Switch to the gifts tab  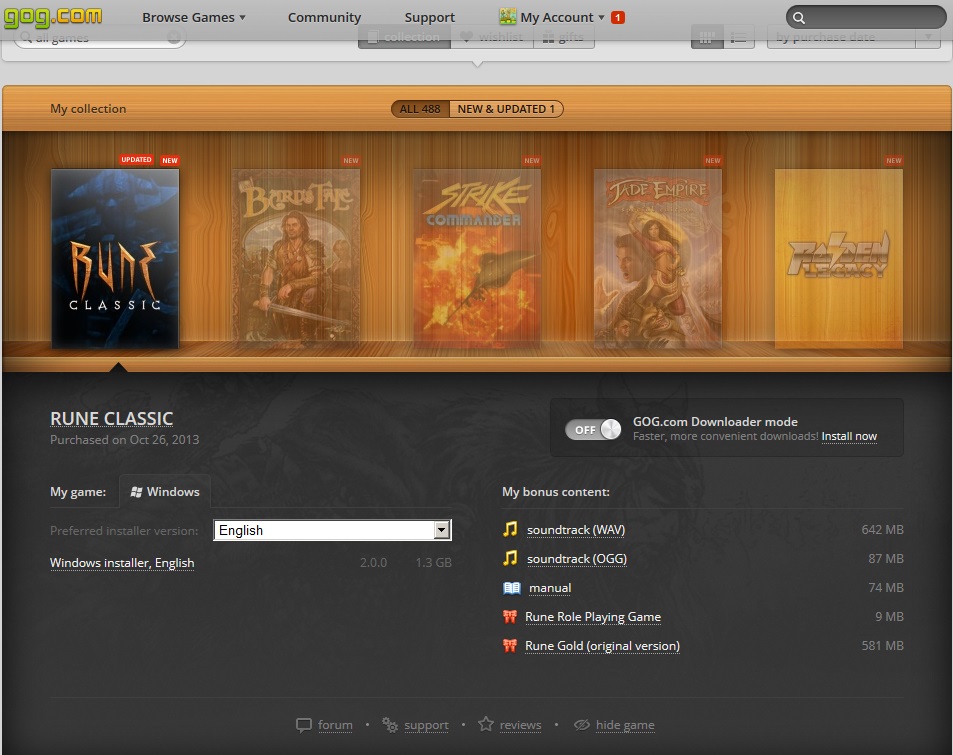(563, 37)
